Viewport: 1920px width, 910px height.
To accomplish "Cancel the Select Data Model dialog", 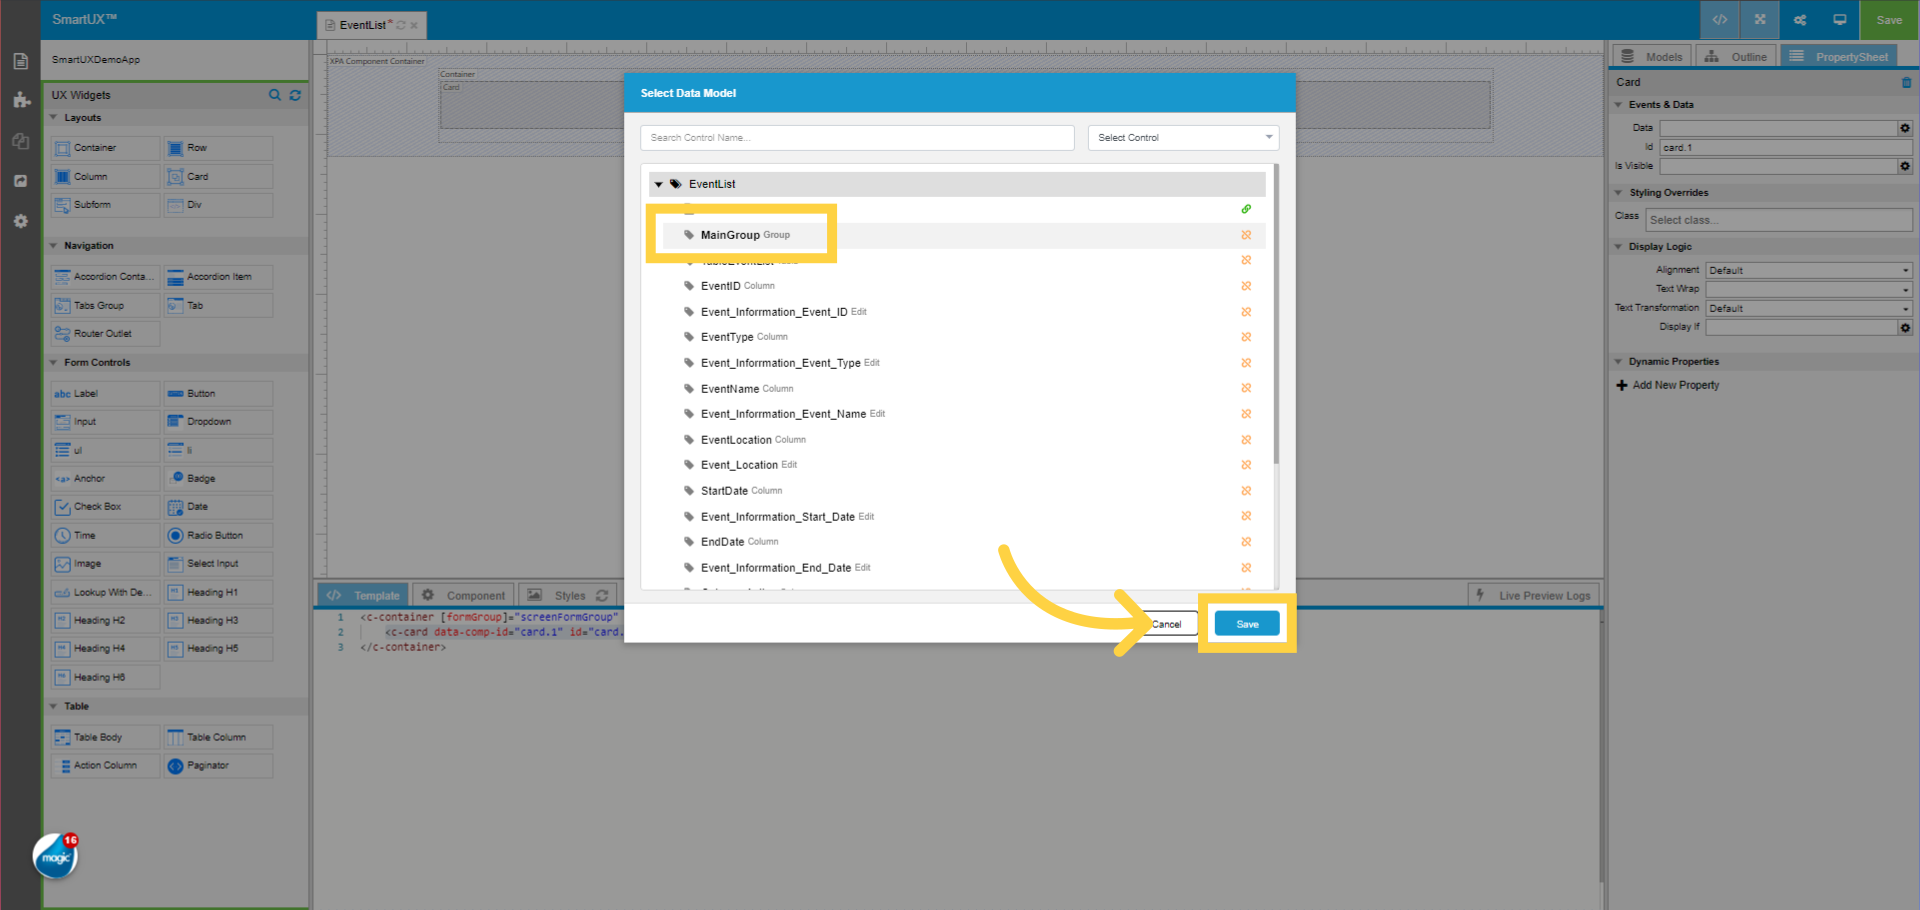I will pos(1167,623).
